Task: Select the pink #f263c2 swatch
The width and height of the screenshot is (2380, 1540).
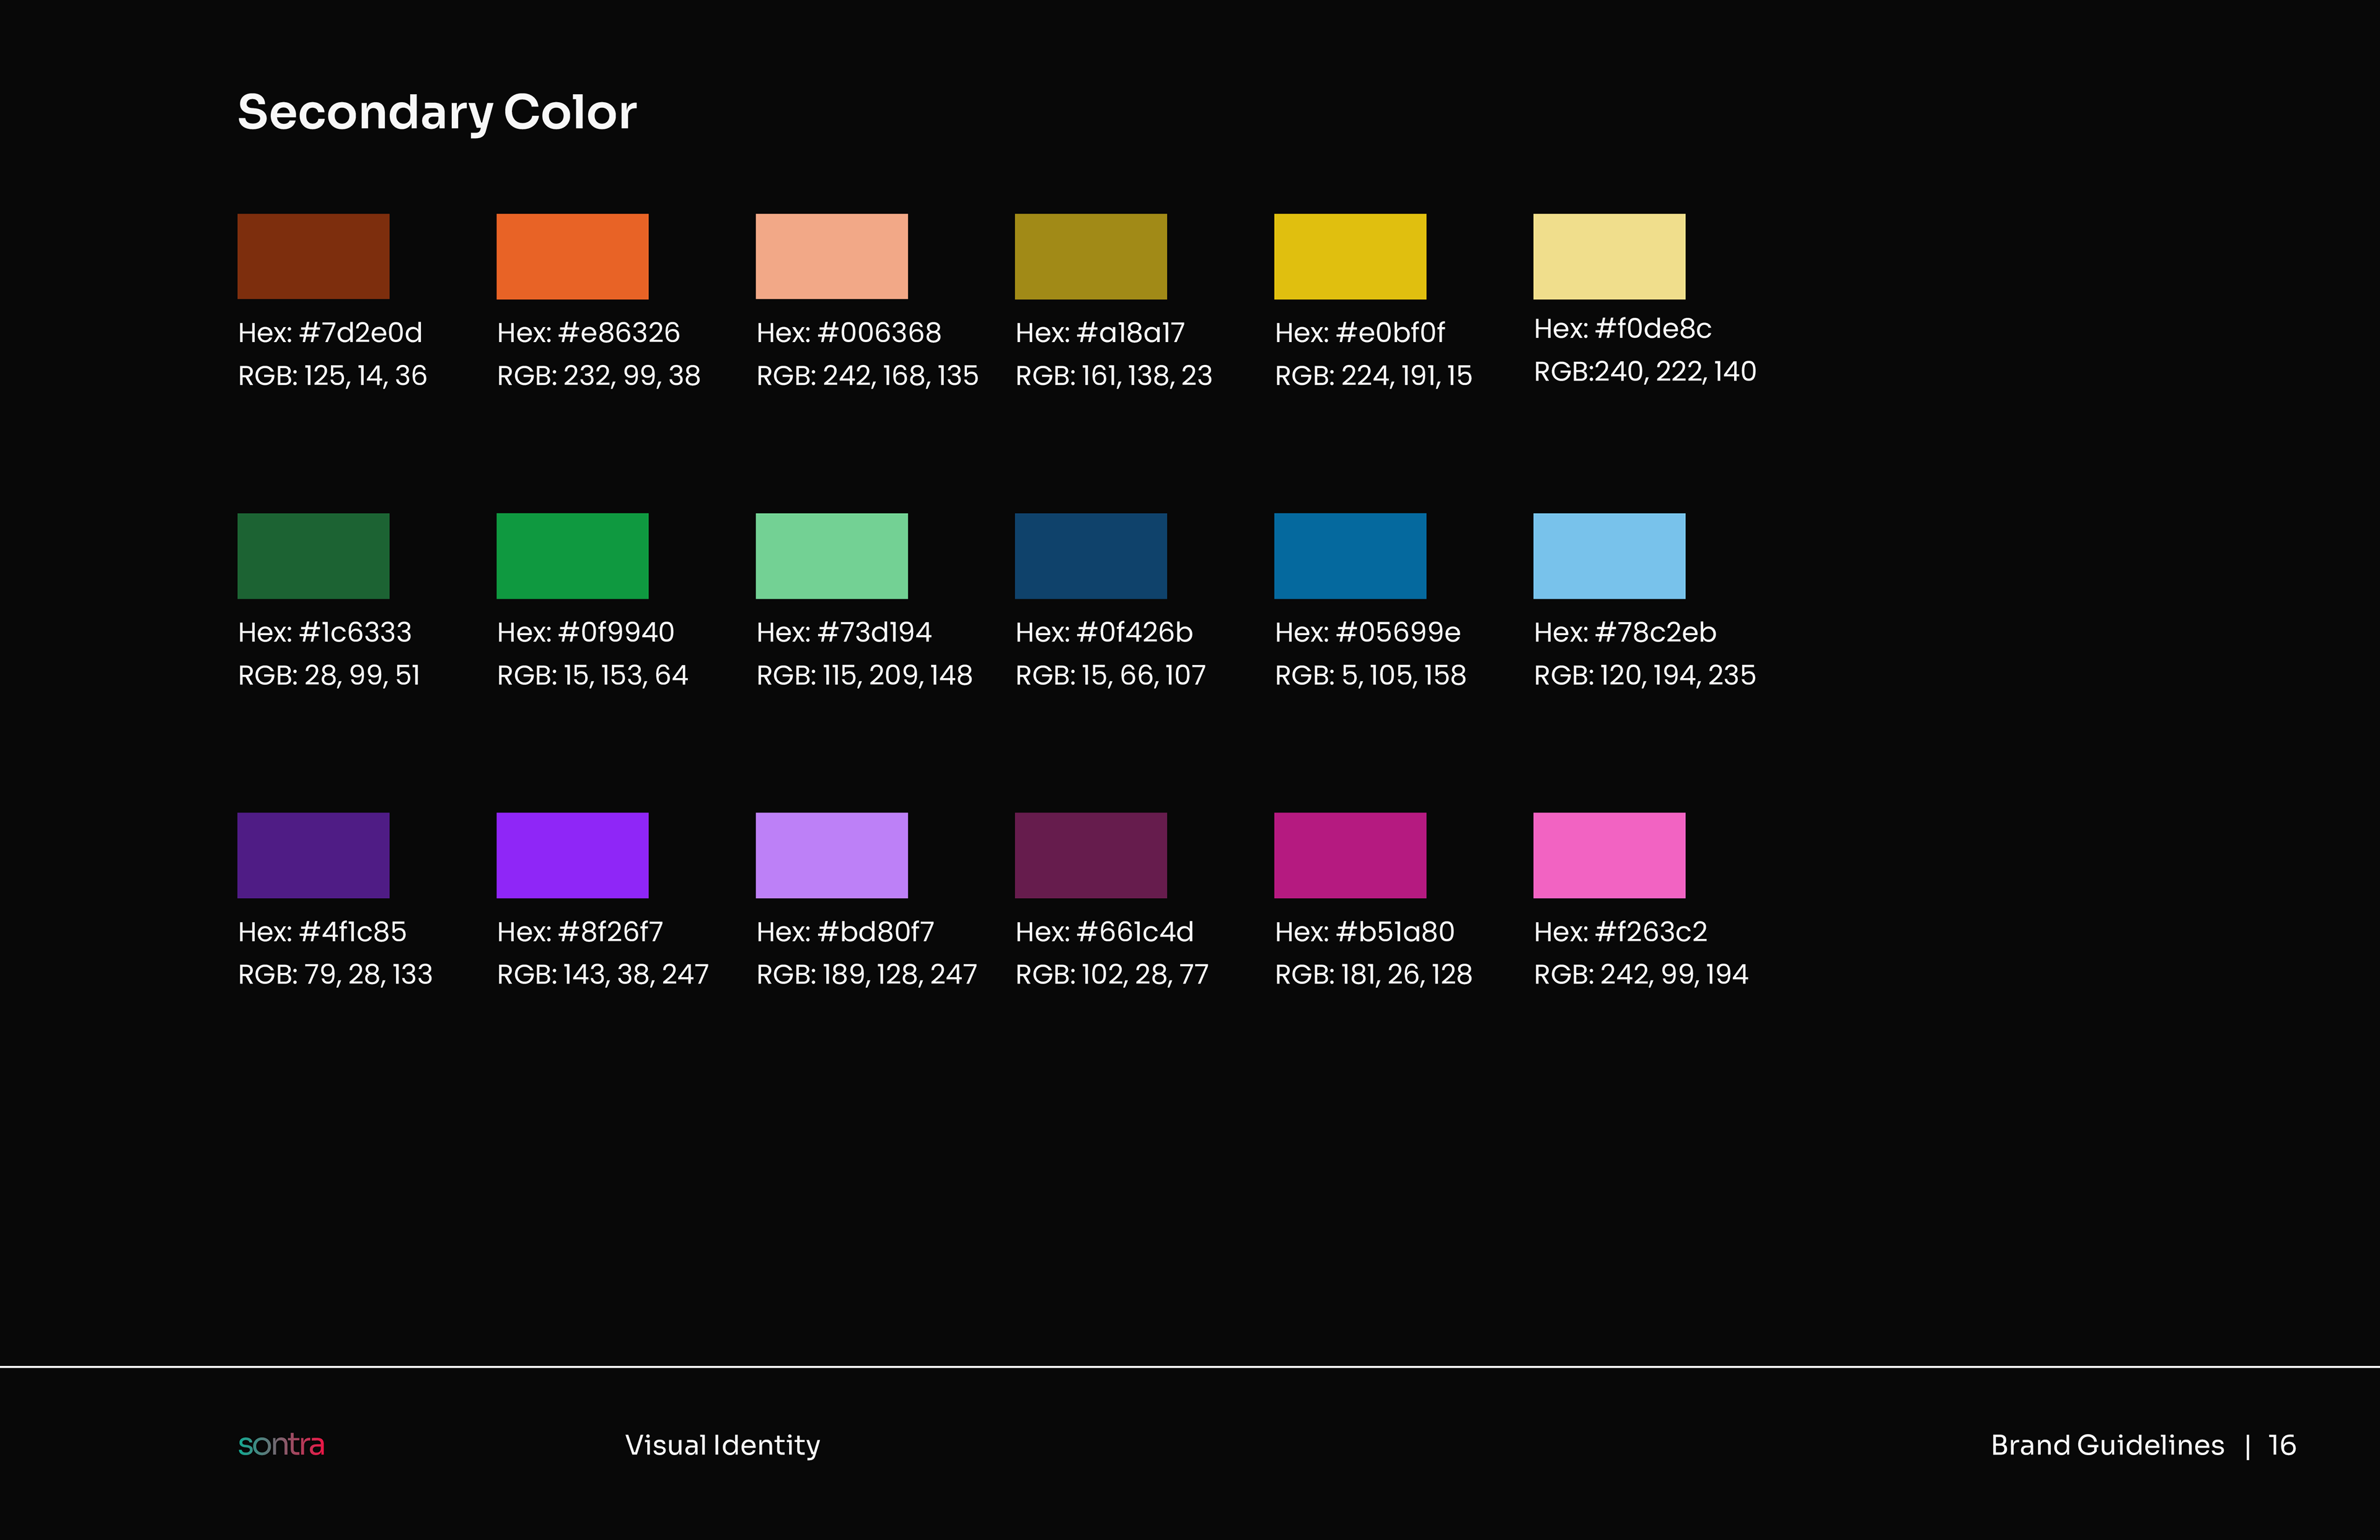Action: click(1608, 855)
